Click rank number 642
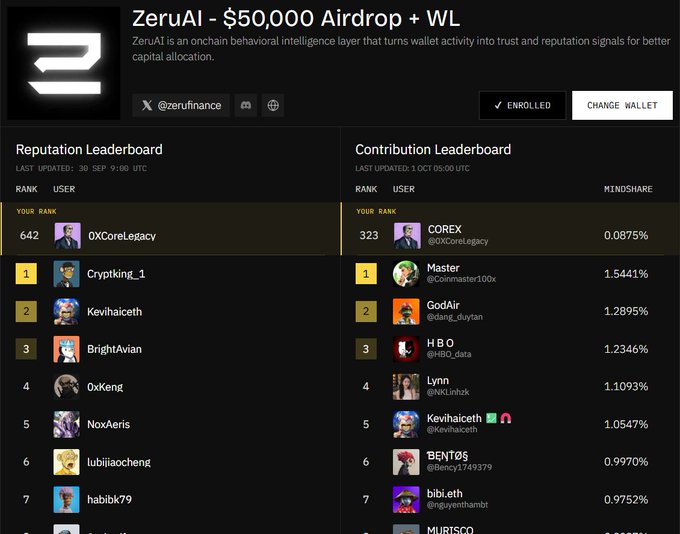The image size is (680, 534). click(29, 235)
